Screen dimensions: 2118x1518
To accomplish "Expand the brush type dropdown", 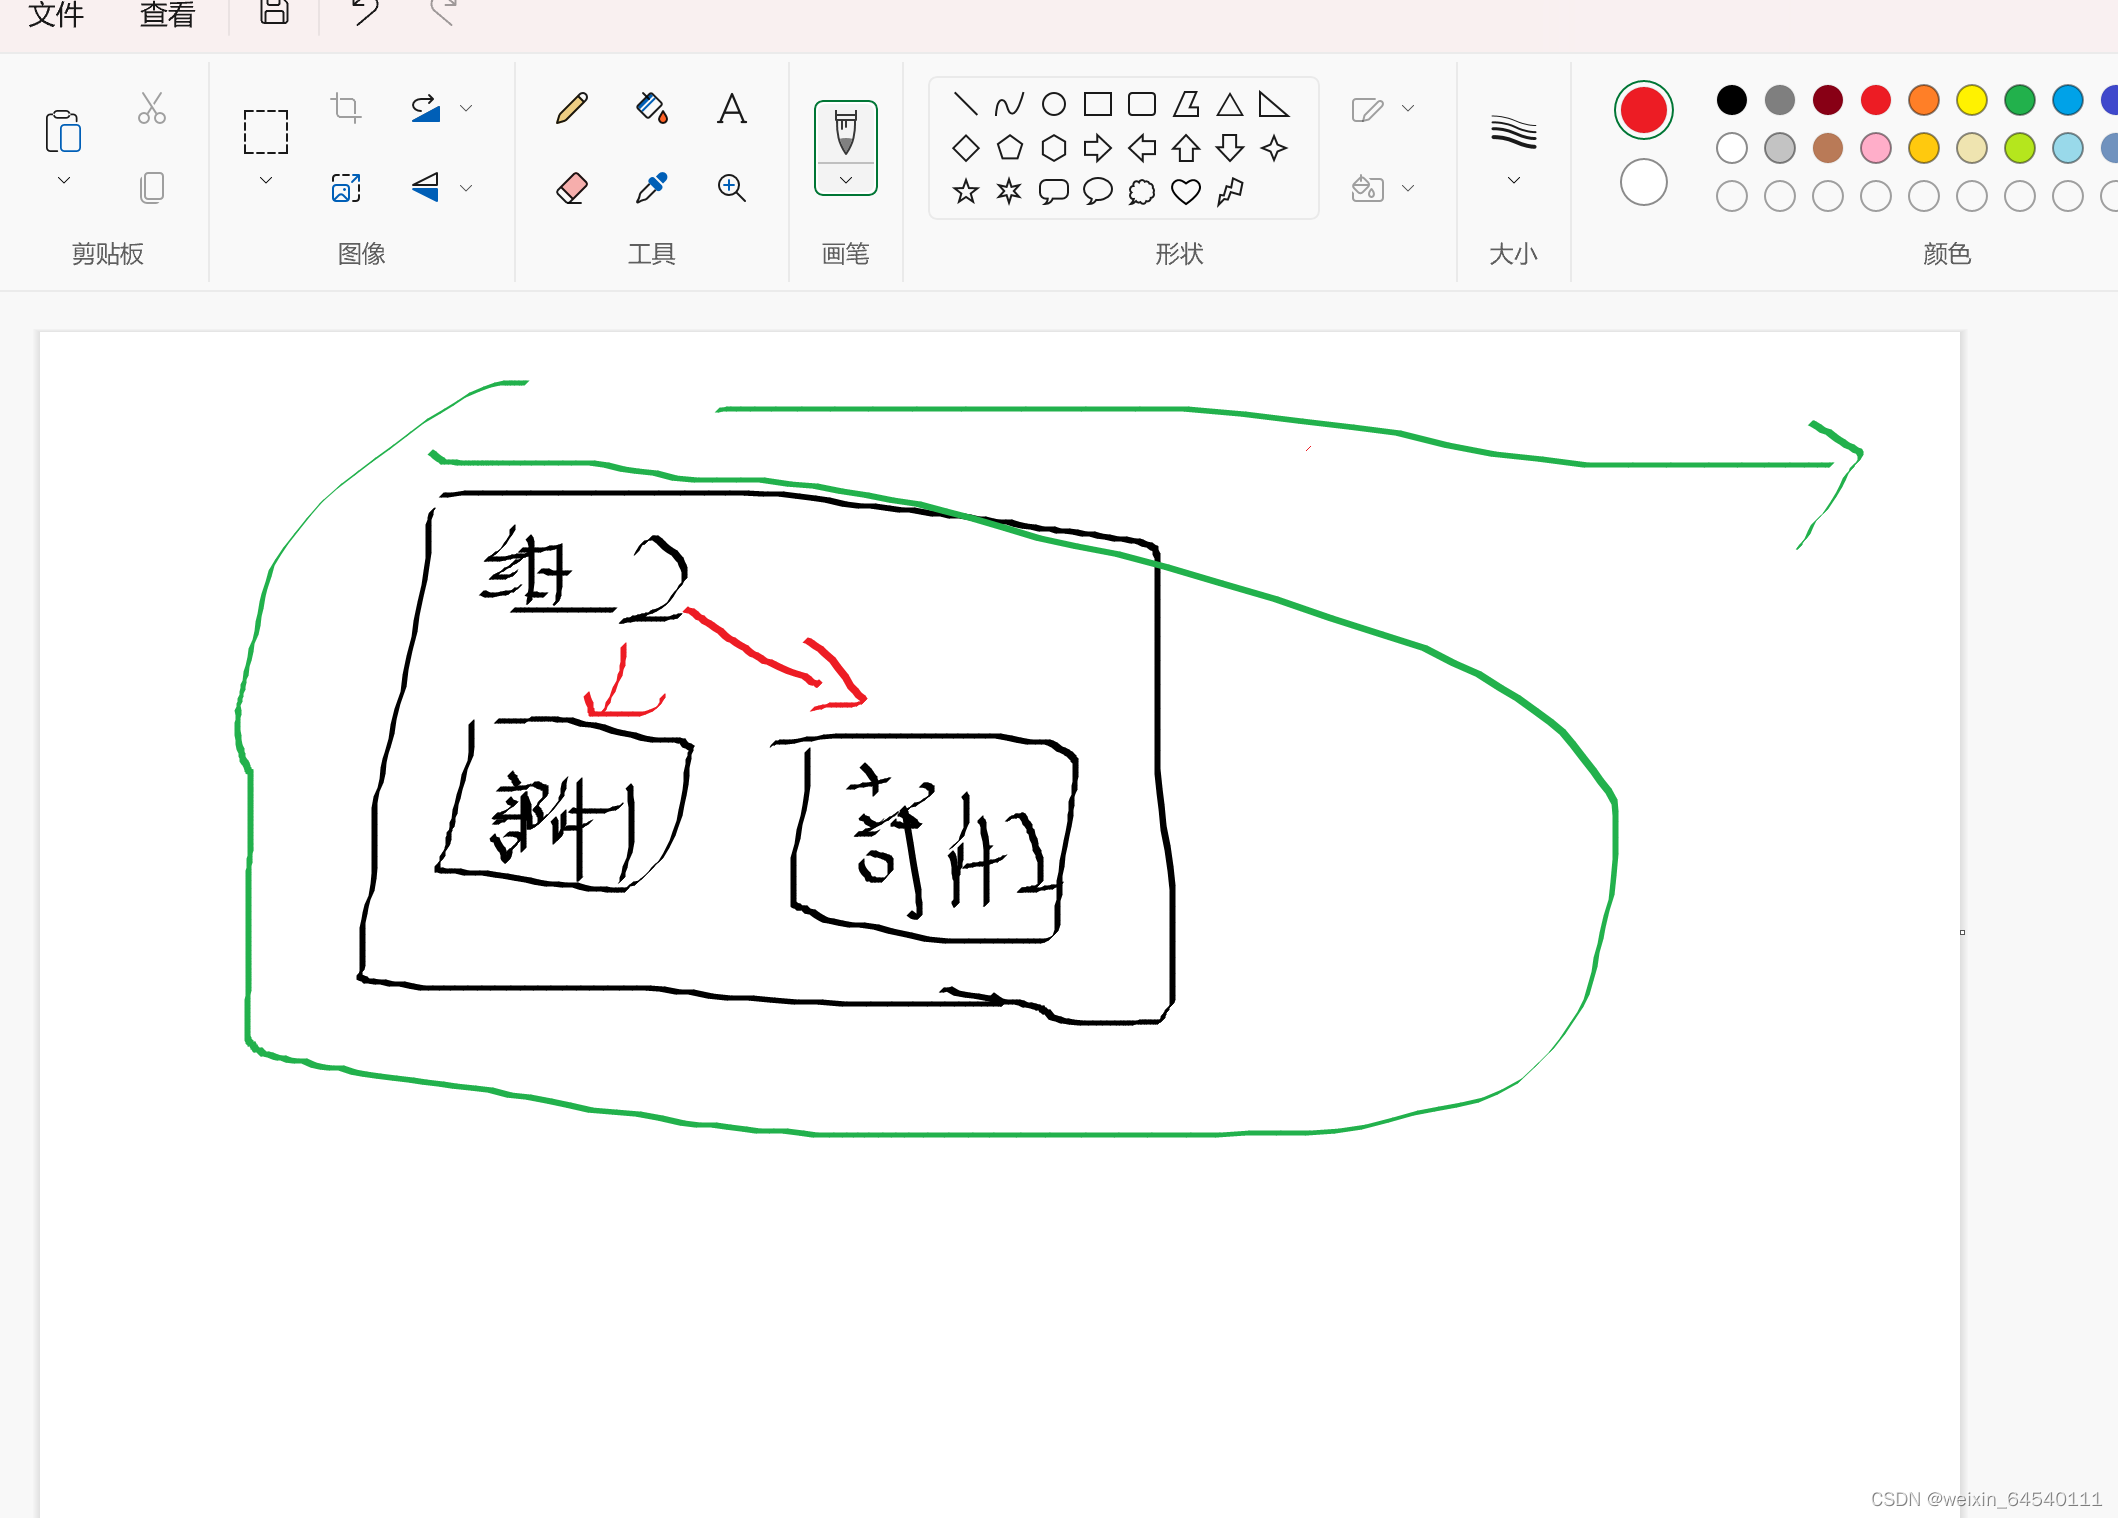I will click(x=846, y=181).
